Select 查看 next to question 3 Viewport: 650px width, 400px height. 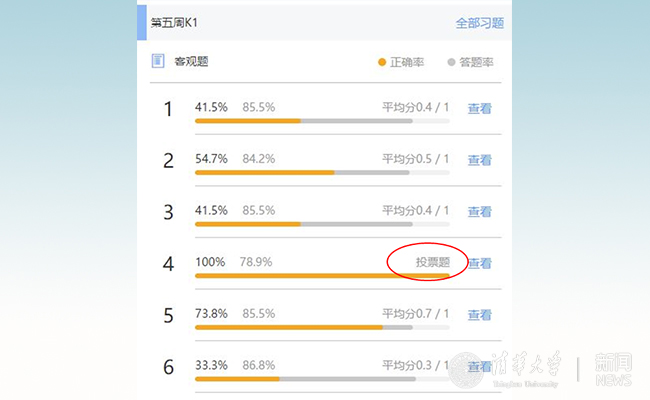point(480,212)
